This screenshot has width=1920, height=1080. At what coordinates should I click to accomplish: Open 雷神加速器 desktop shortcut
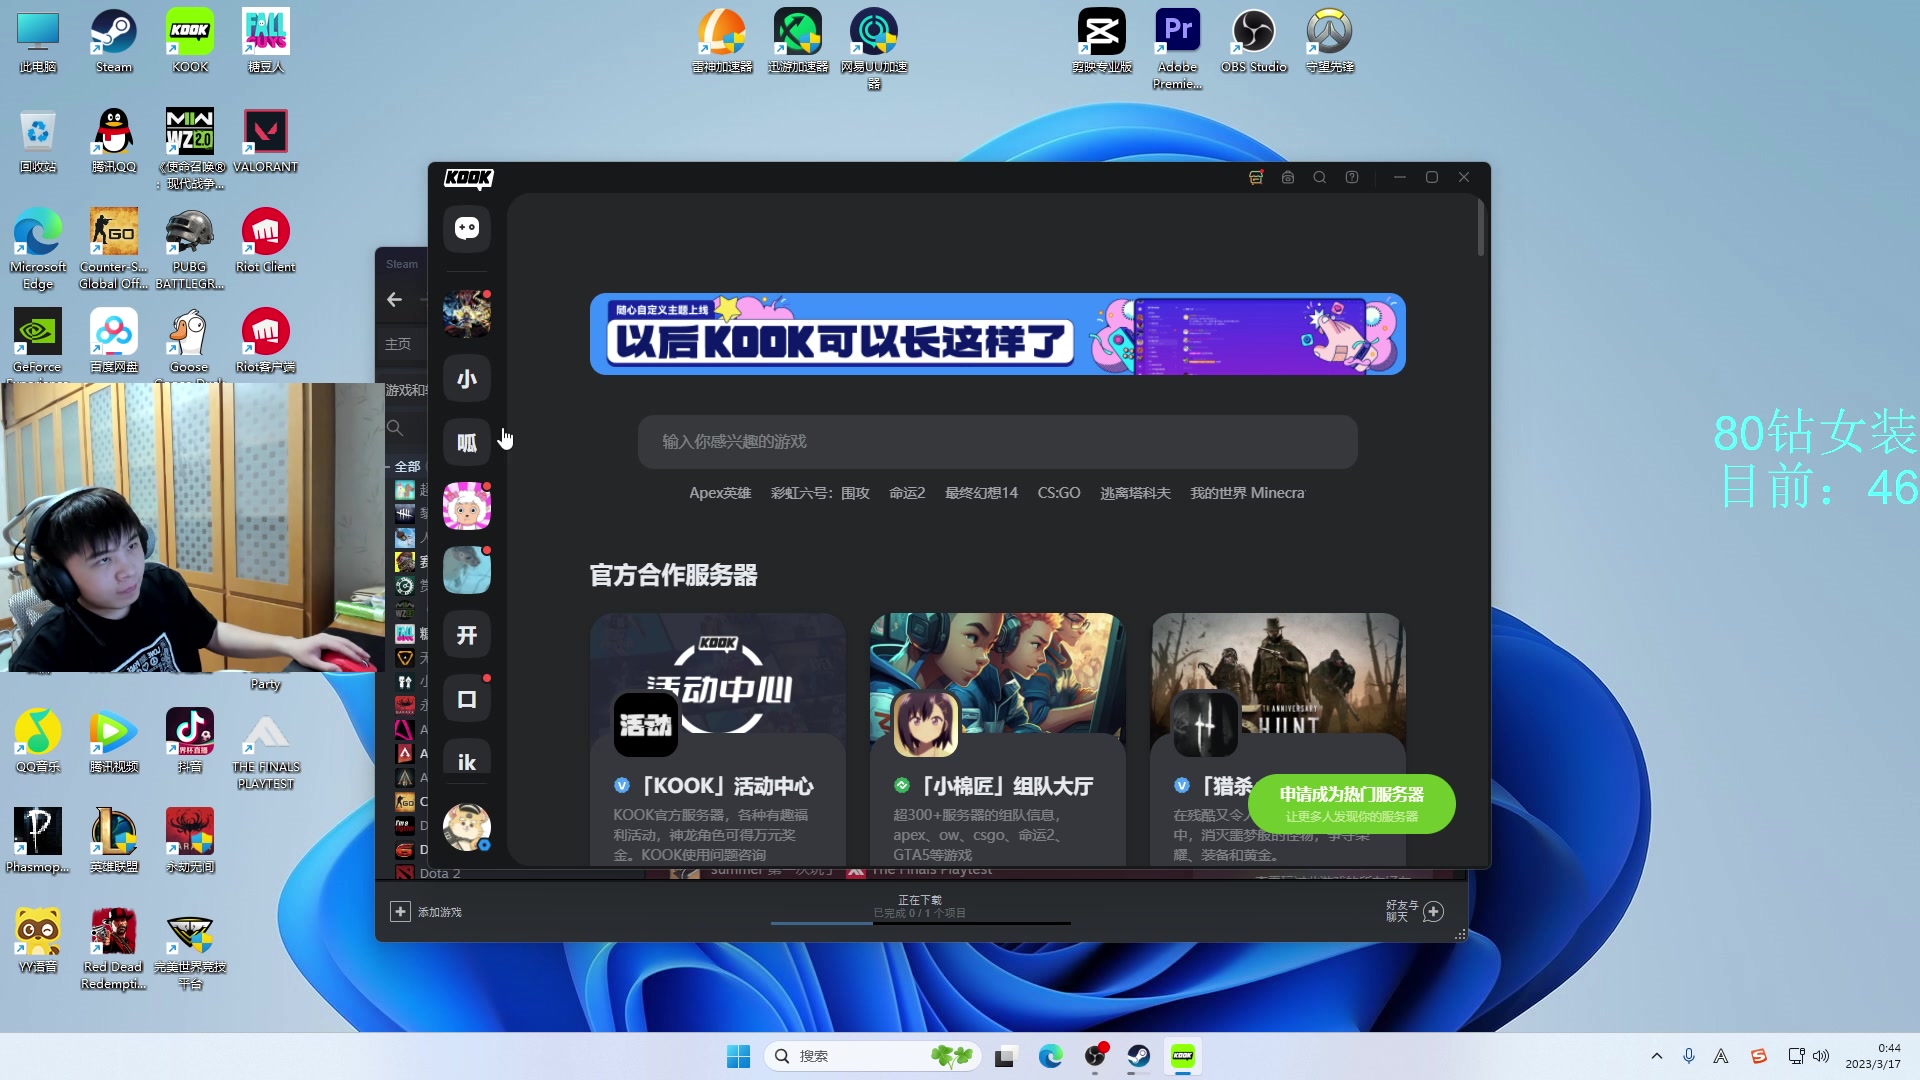(722, 41)
